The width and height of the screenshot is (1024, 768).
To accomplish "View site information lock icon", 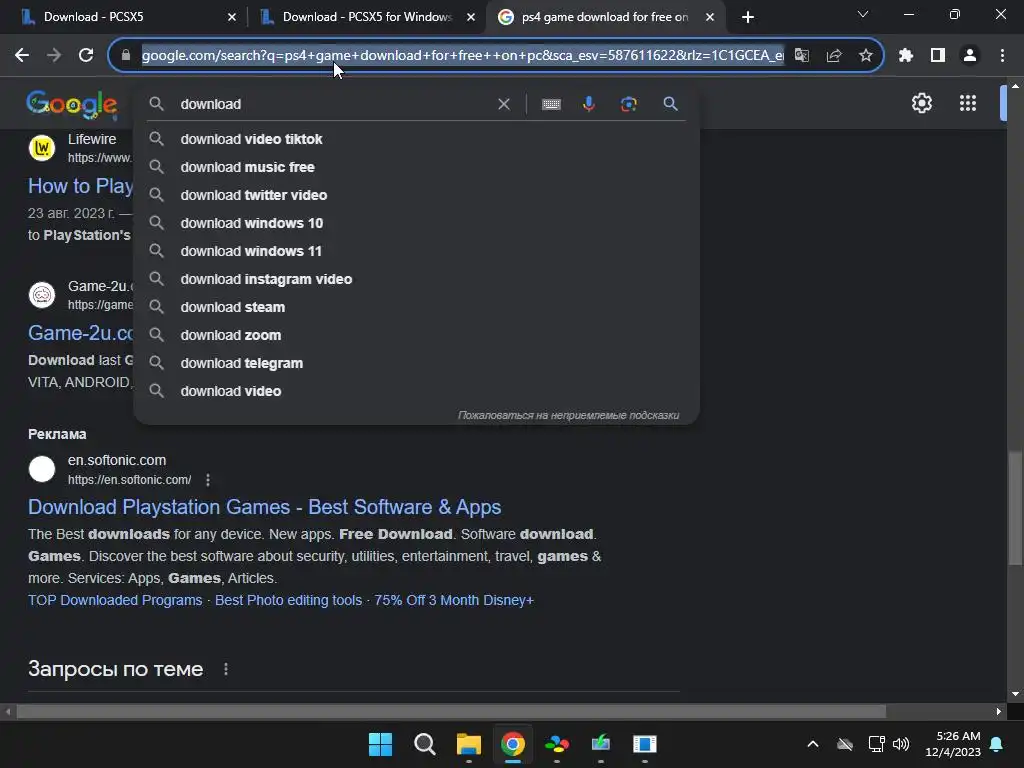I will pyautogui.click(x=126, y=56).
